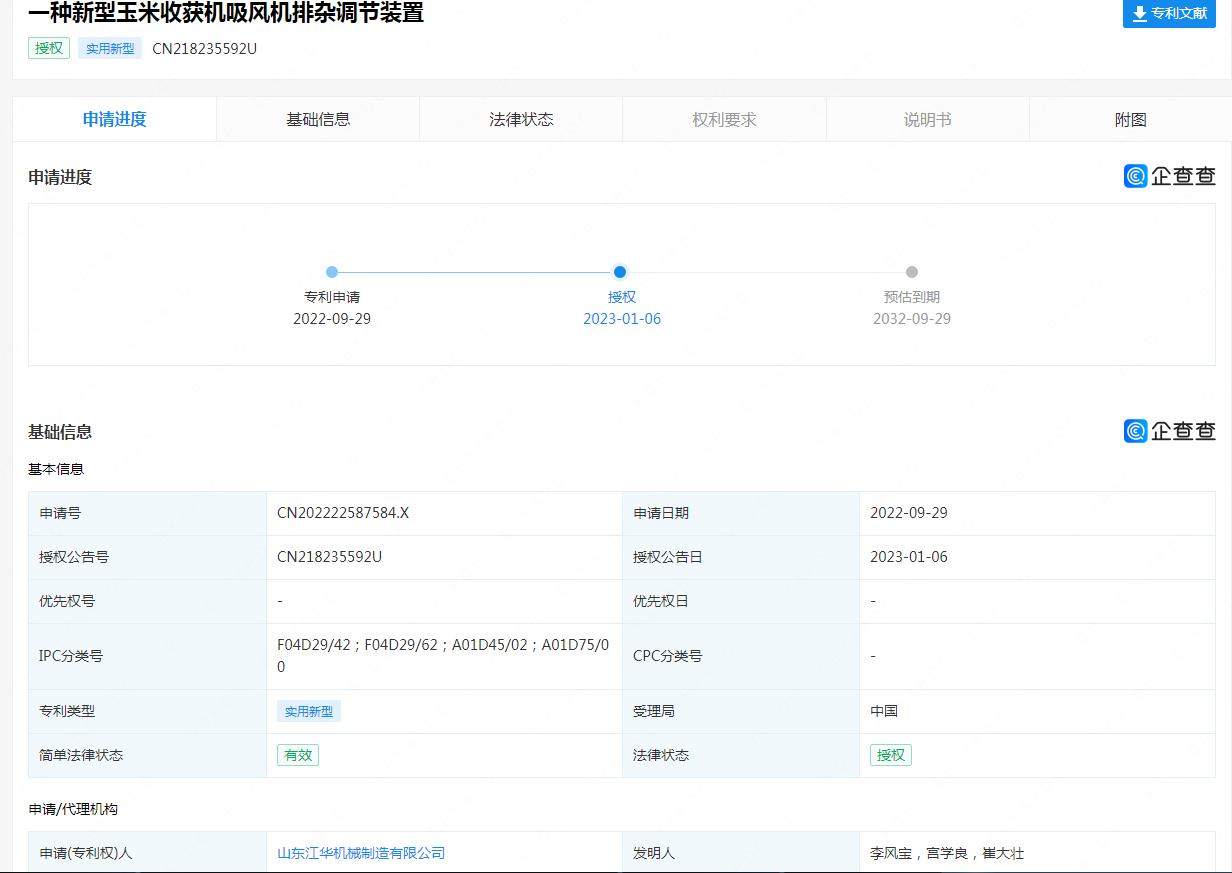Open the 基础信息 tab
The width and height of the screenshot is (1232, 873).
pos(318,119)
